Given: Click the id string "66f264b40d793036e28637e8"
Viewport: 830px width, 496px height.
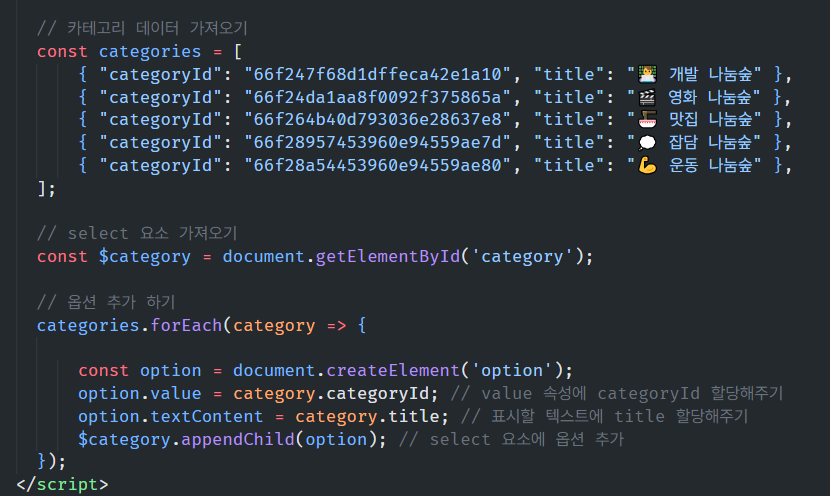Looking at the screenshot, I should (378, 119).
